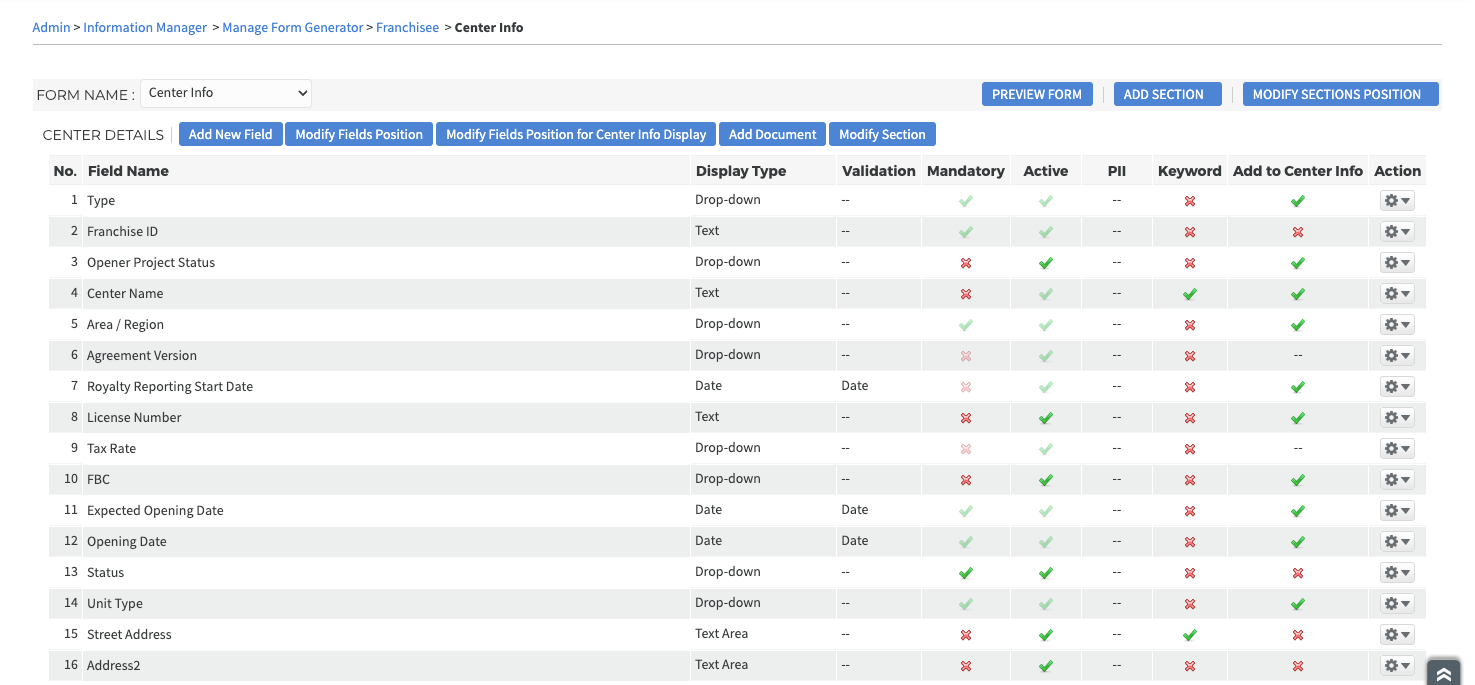Click gear icon for License Number row
The image size is (1475, 685).
click(x=1396, y=418)
